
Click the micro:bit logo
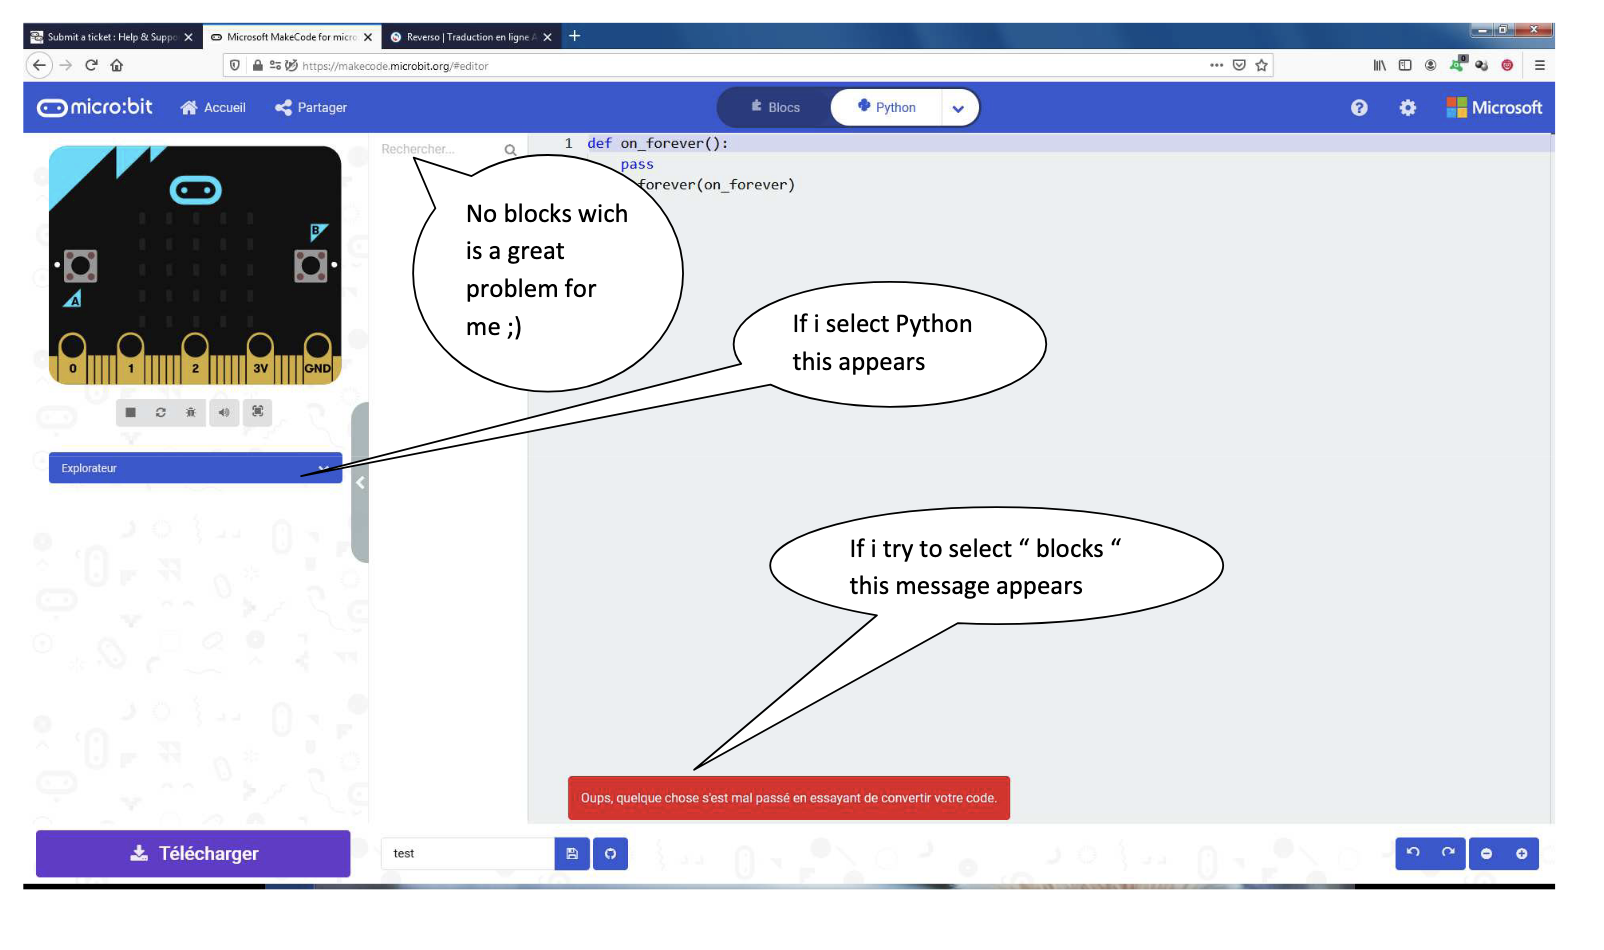(95, 107)
